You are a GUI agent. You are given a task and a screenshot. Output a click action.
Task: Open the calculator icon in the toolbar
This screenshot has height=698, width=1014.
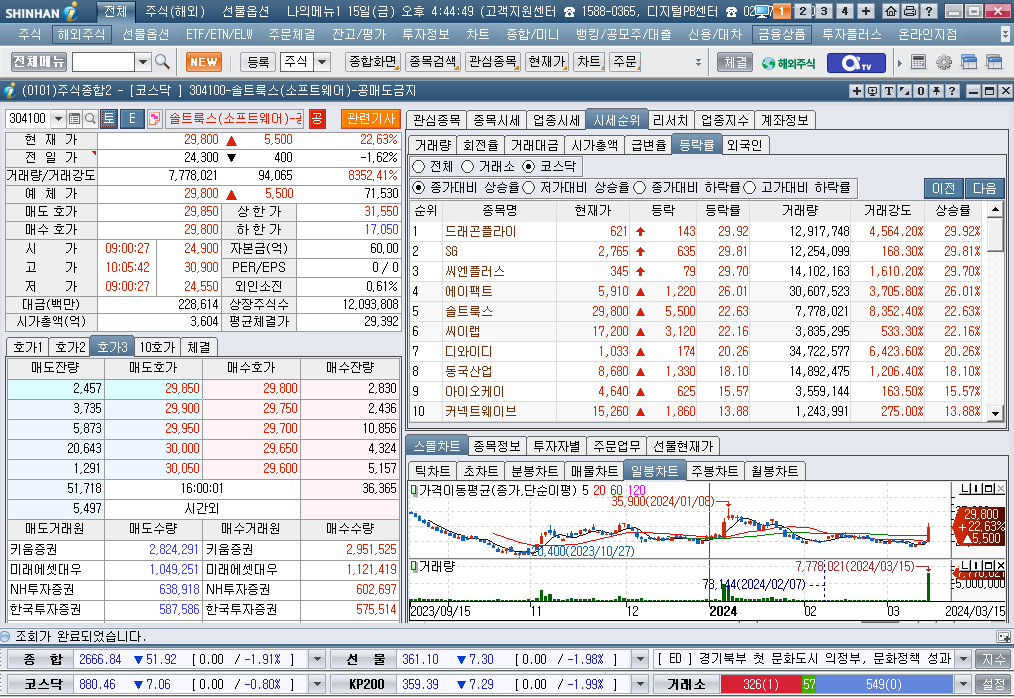click(918, 62)
